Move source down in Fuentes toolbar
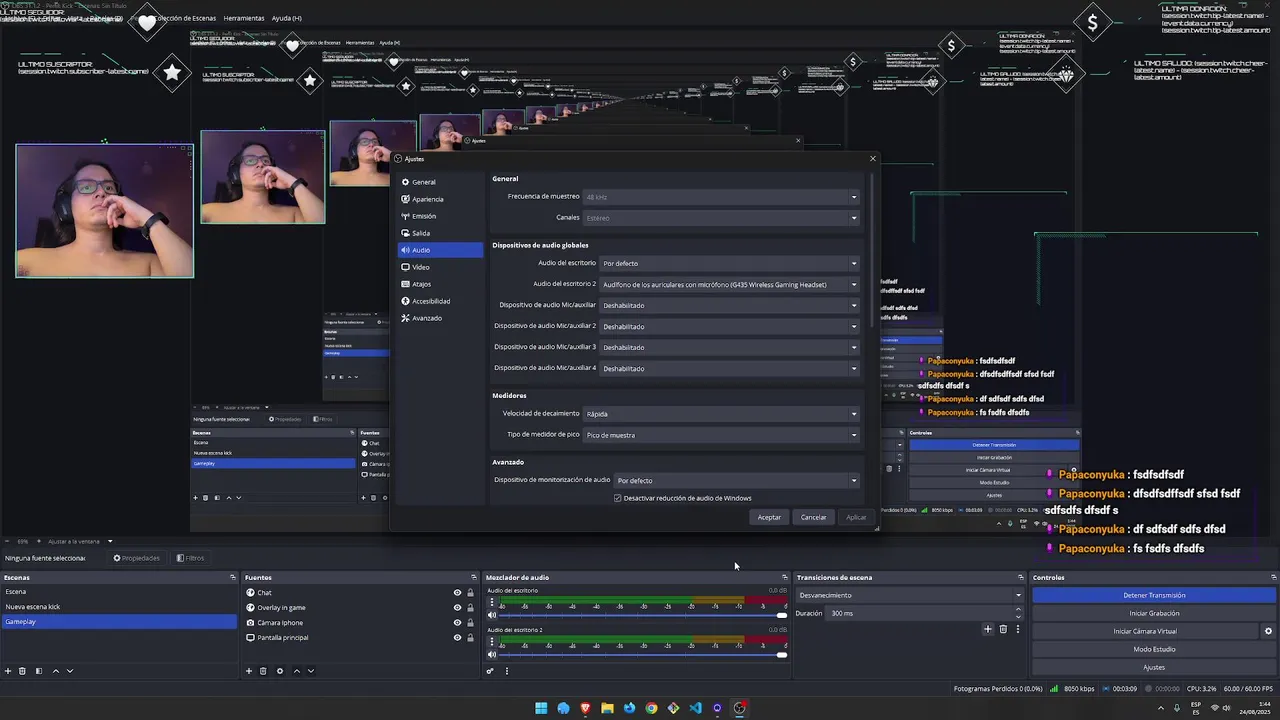The width and height of the screenshot is (1280, 720). point(310,671)
